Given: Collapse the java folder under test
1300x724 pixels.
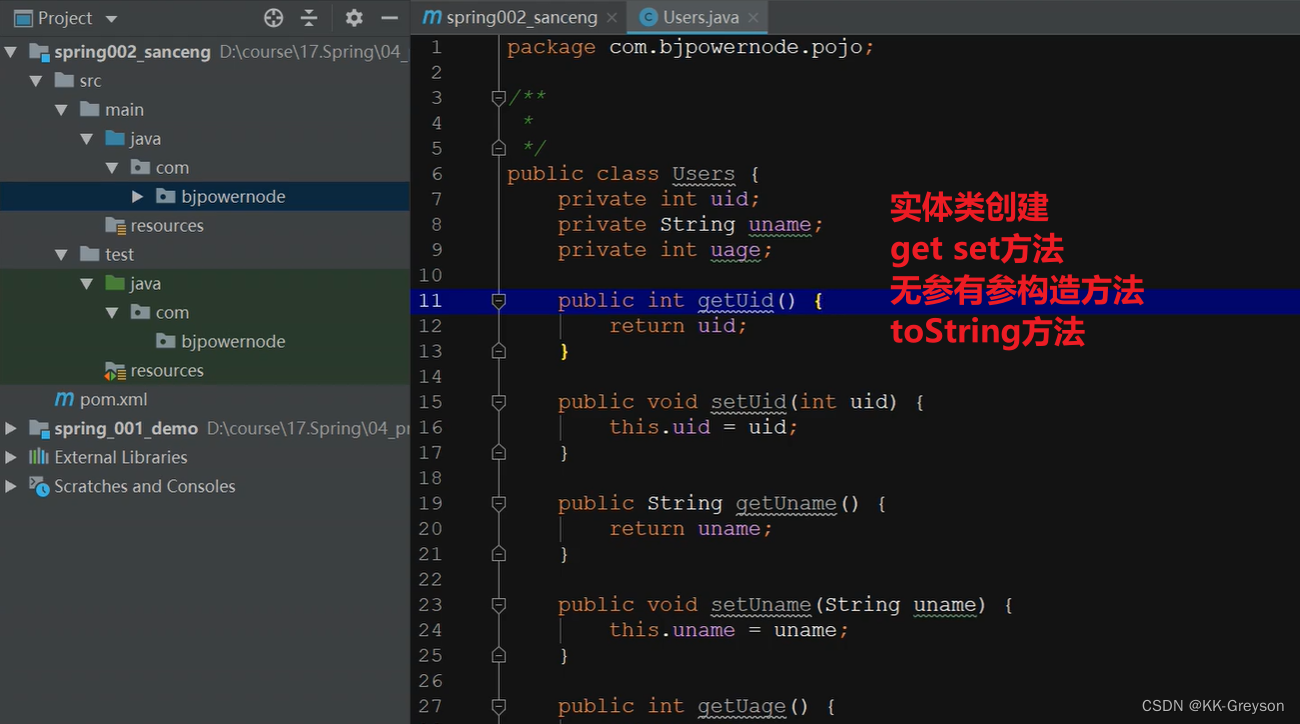Looking at the screenshot, I should point(87,284).
